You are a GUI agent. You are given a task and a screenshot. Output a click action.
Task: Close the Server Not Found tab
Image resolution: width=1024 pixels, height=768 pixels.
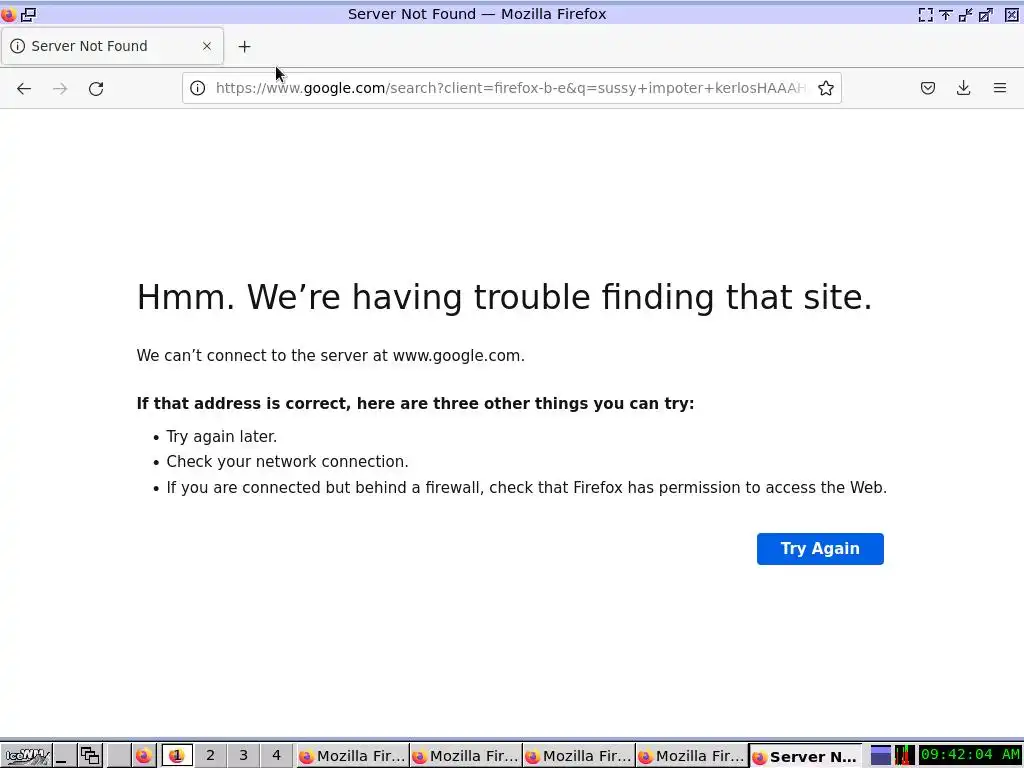pos(207,46)
